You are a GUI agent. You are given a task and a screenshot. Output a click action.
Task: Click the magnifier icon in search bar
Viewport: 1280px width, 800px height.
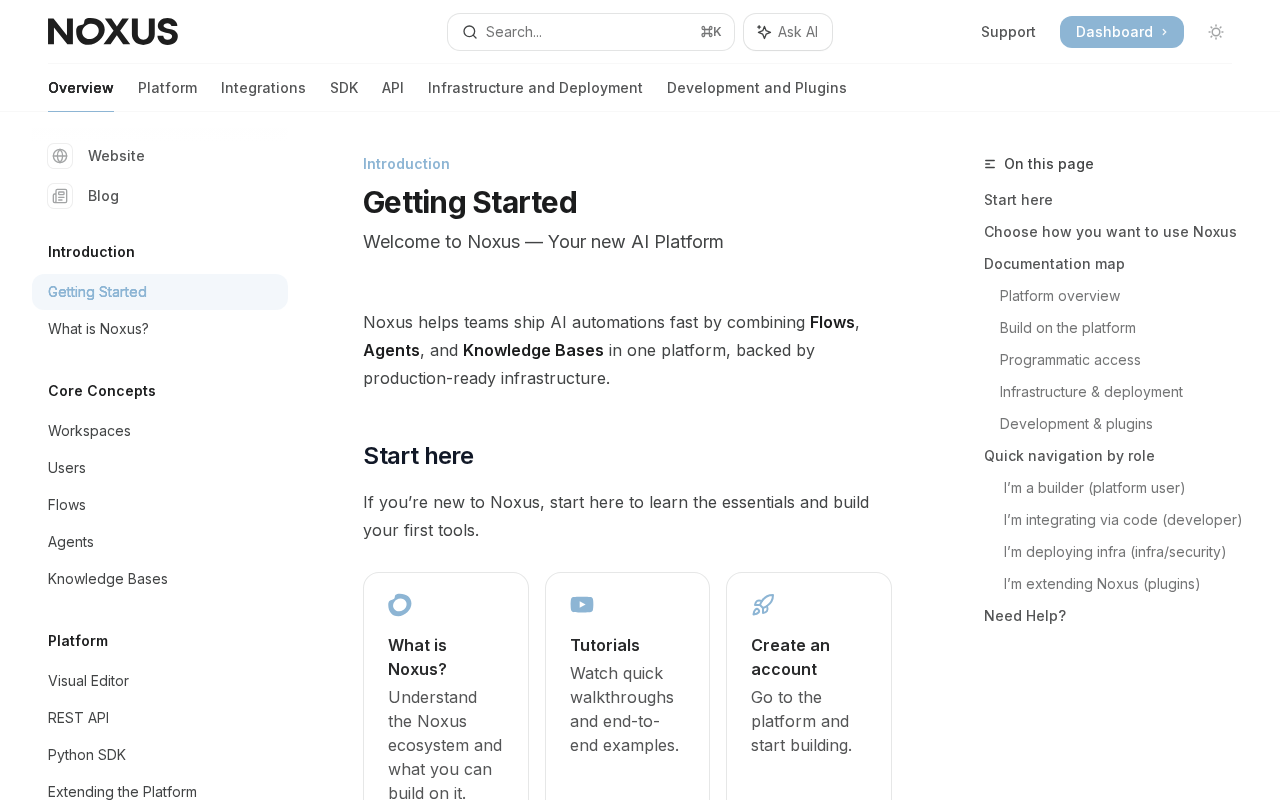pos(470,32)
